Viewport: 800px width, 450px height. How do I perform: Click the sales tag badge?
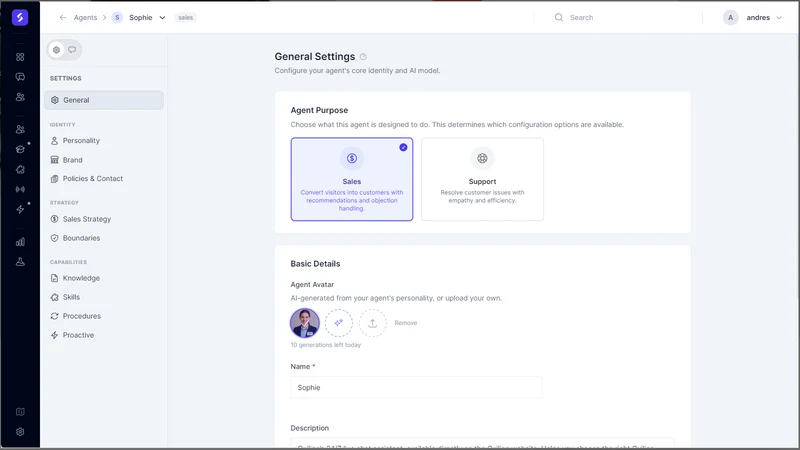186,17
